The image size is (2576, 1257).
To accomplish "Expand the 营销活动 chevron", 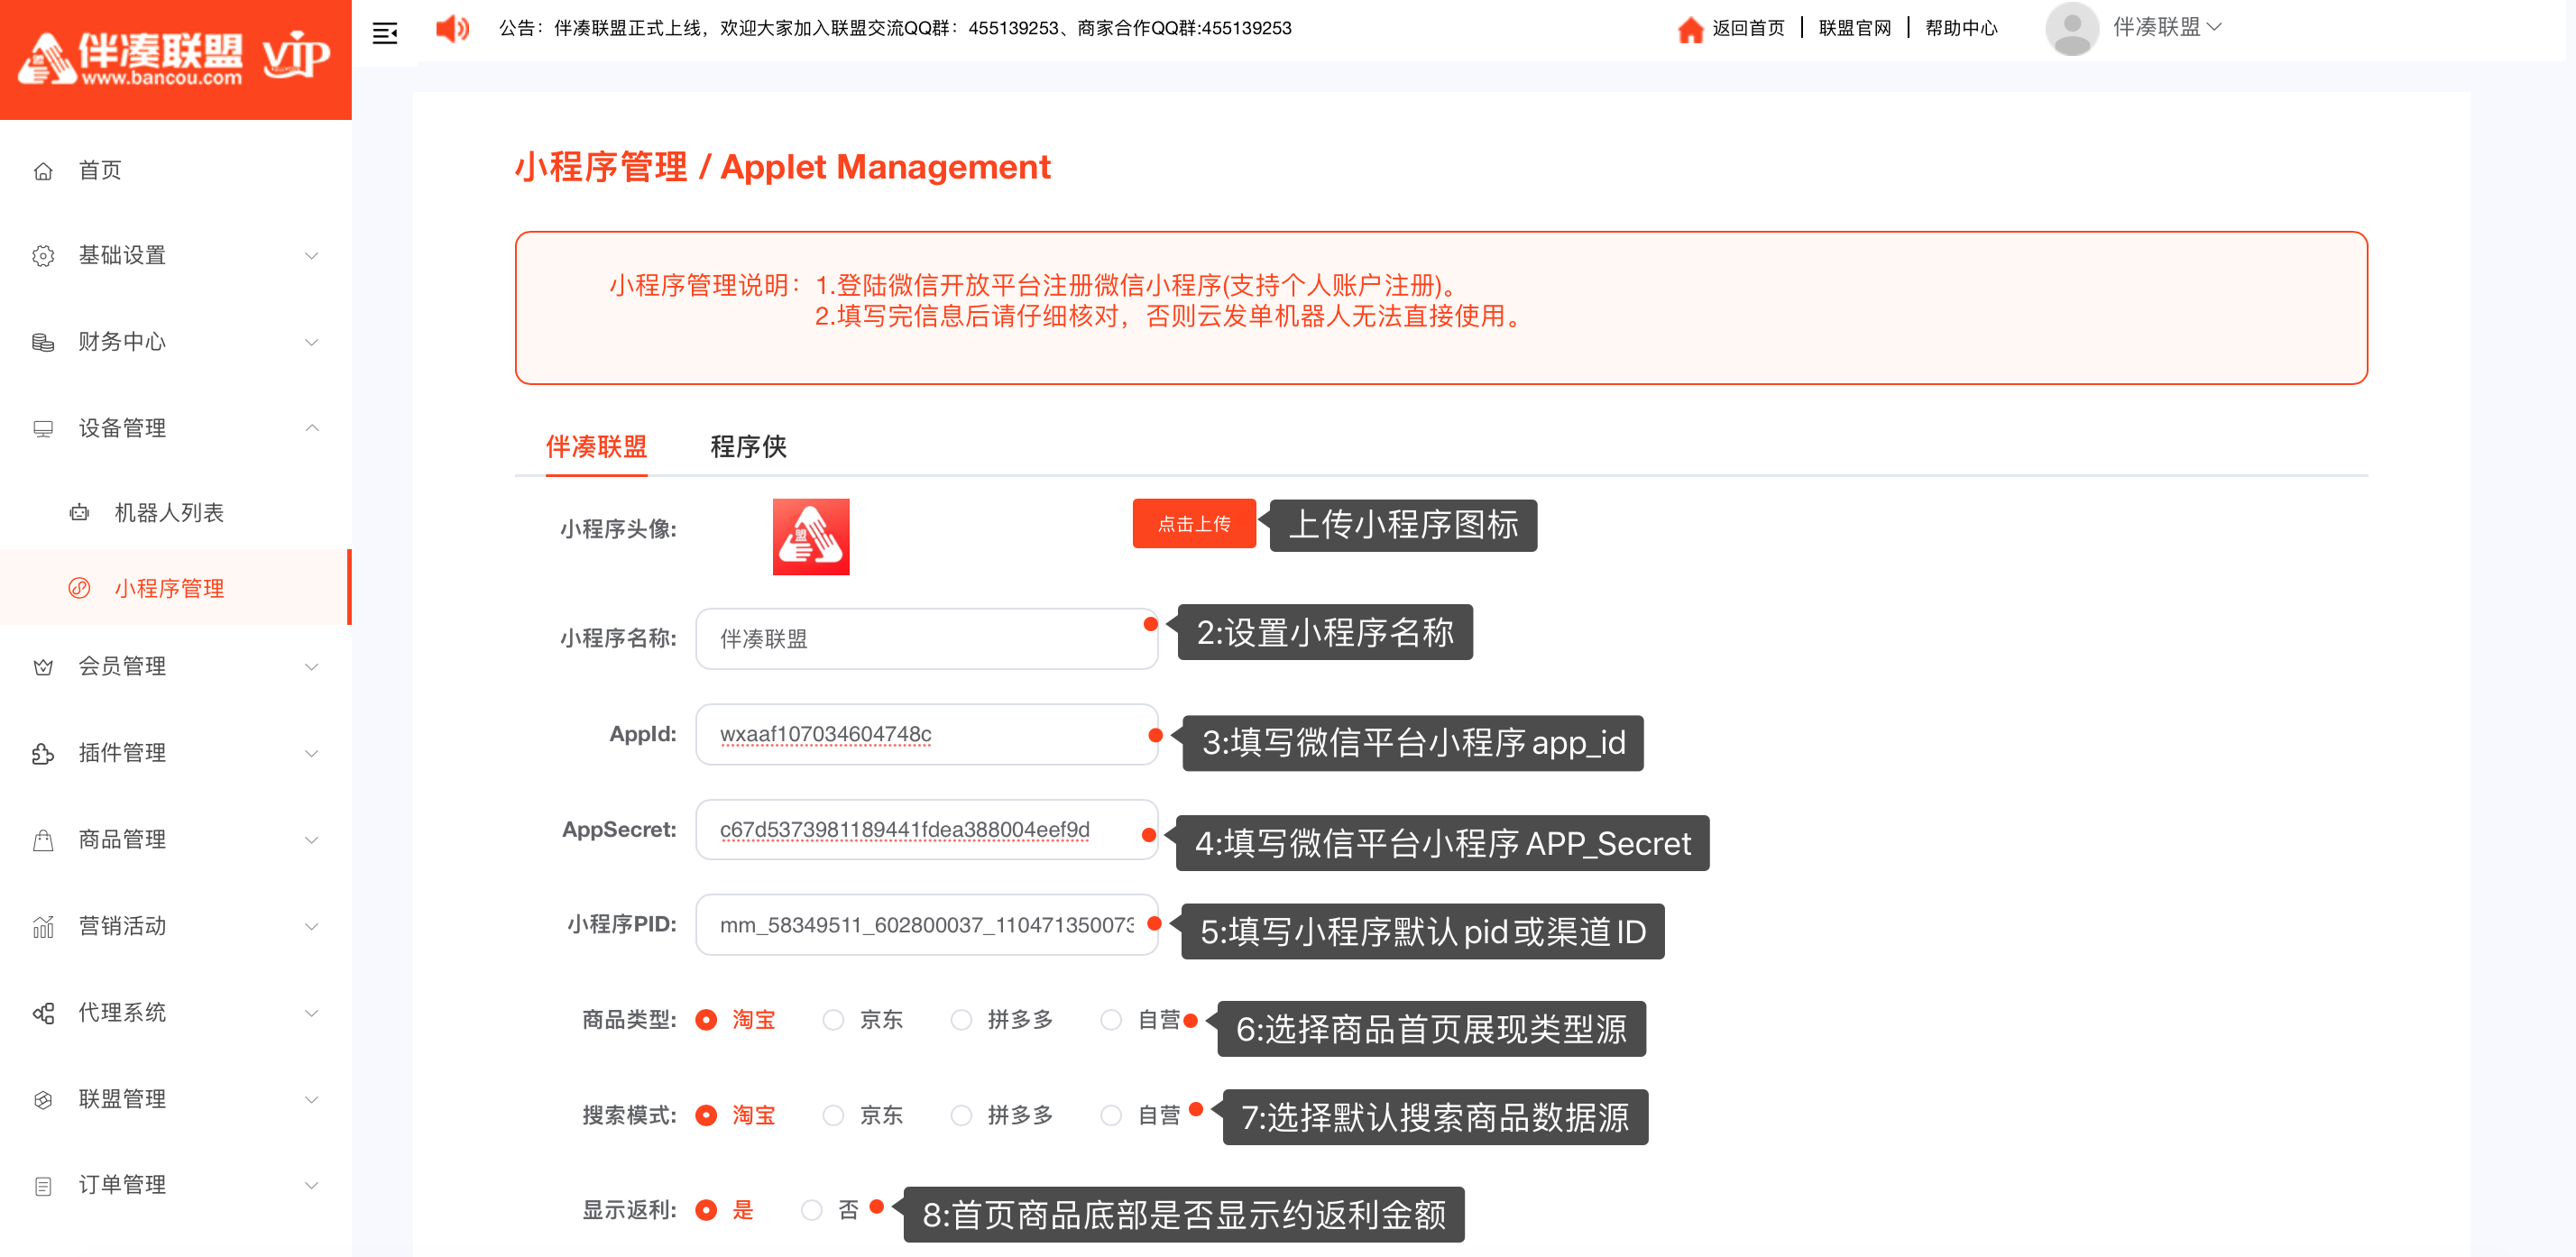I will [x=312, y=926].
